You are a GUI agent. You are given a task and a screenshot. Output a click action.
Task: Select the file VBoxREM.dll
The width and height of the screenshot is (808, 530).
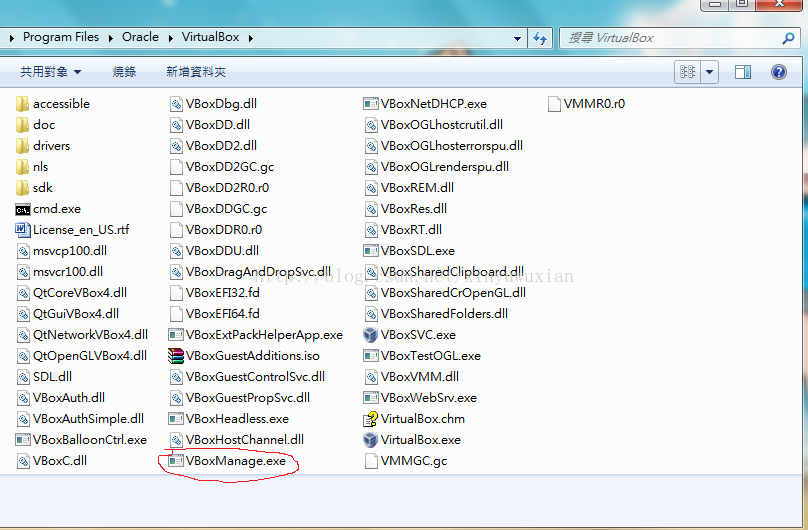pos(410,188)
